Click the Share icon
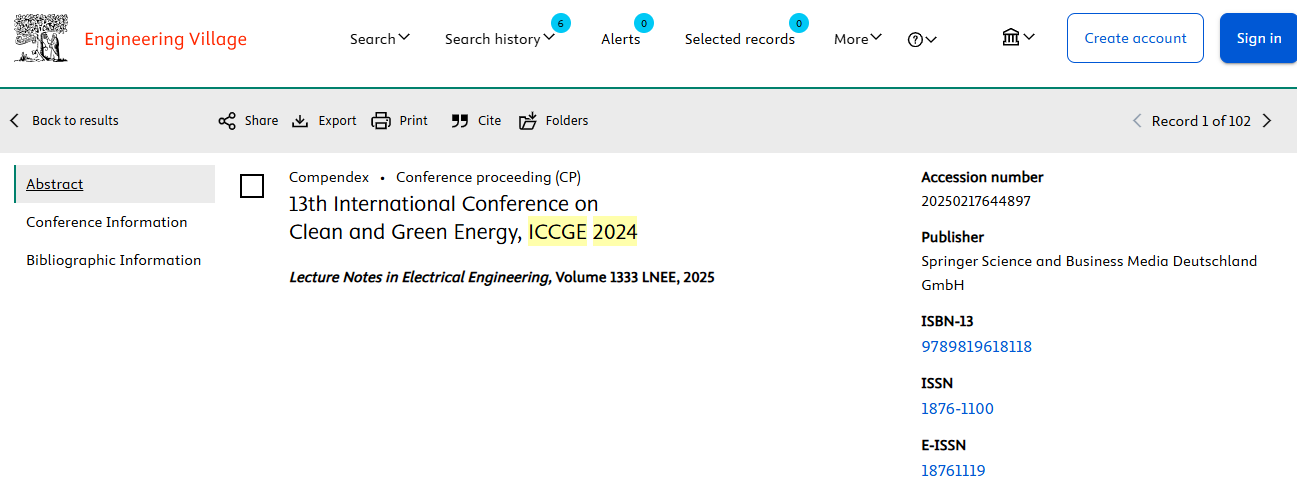Image resolution: width=1297 pixels, height=496 pixels. (x=228, y=121)
